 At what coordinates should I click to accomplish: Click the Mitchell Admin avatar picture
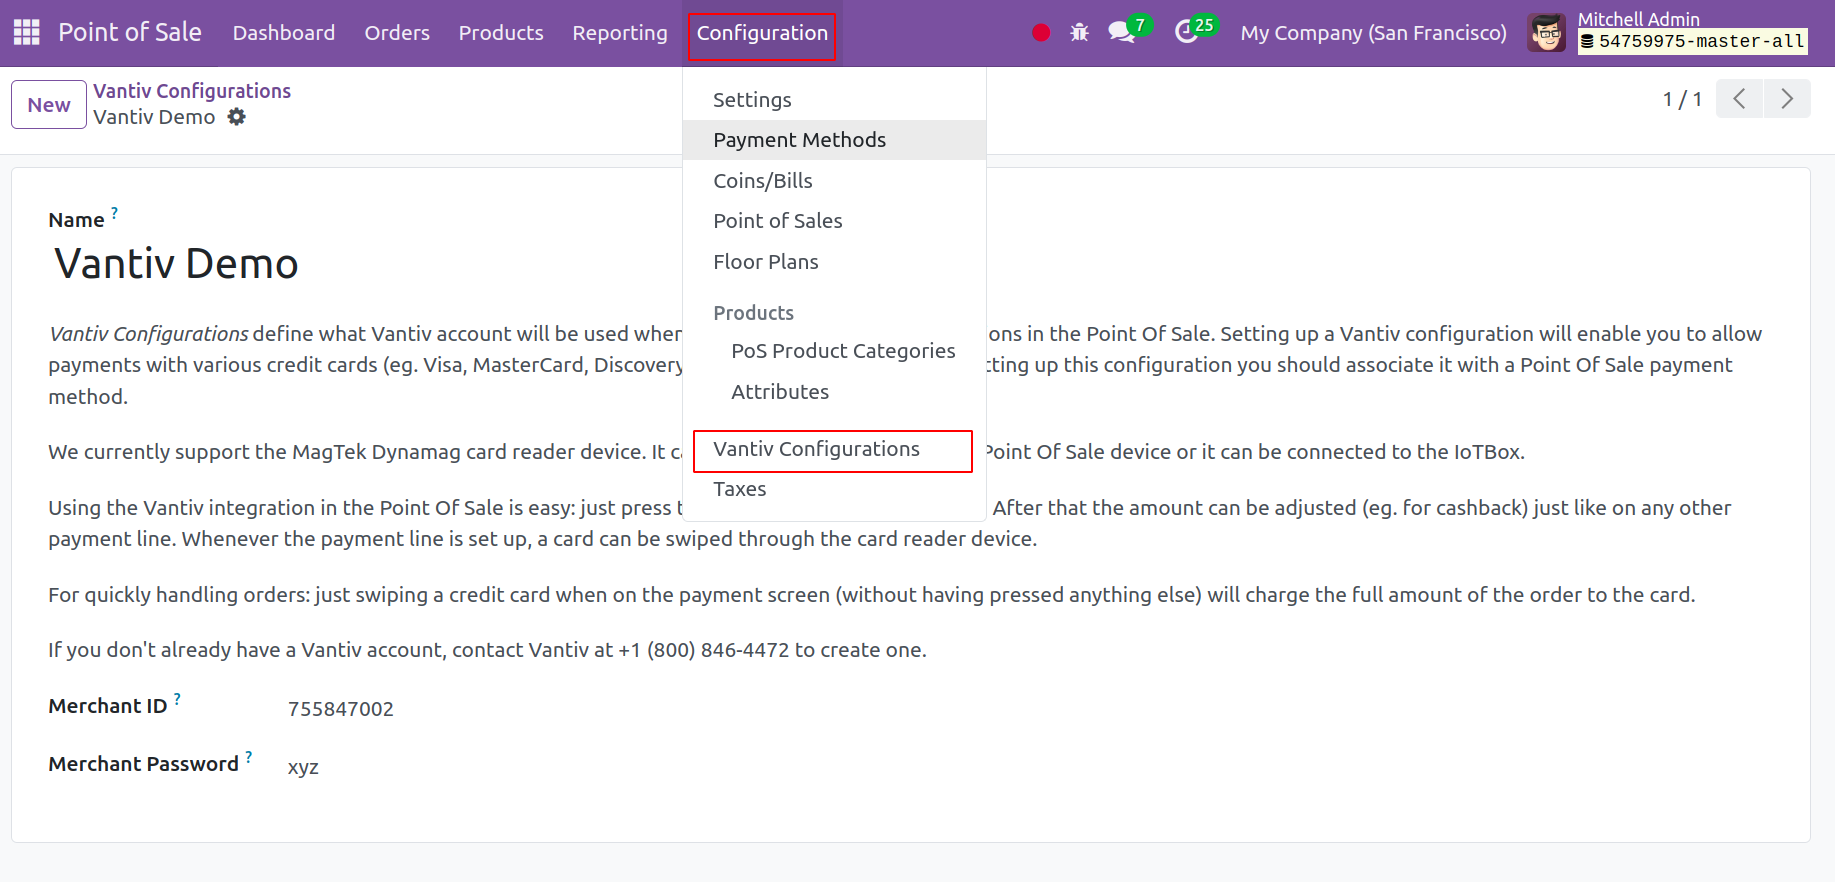(x=1546, y=33)
